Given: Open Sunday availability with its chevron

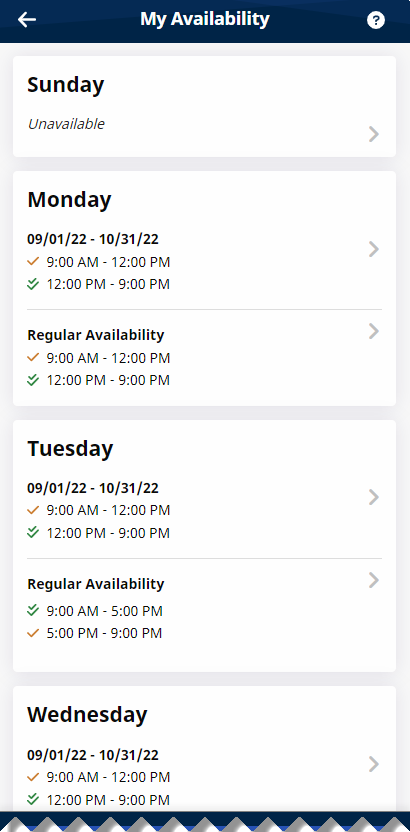Looking at the screenshot, I should [x=374, y=134].
